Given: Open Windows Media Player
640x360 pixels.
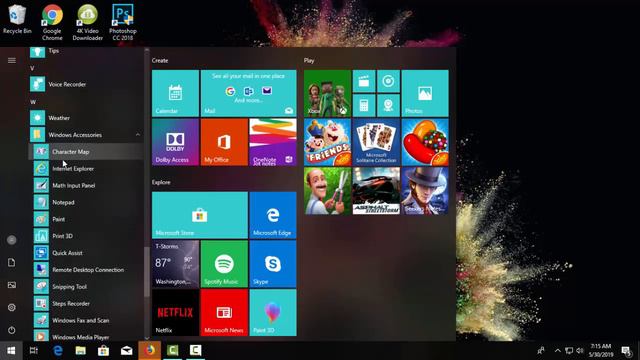Looking at the screenshot, I should click(x=86, y=336).
